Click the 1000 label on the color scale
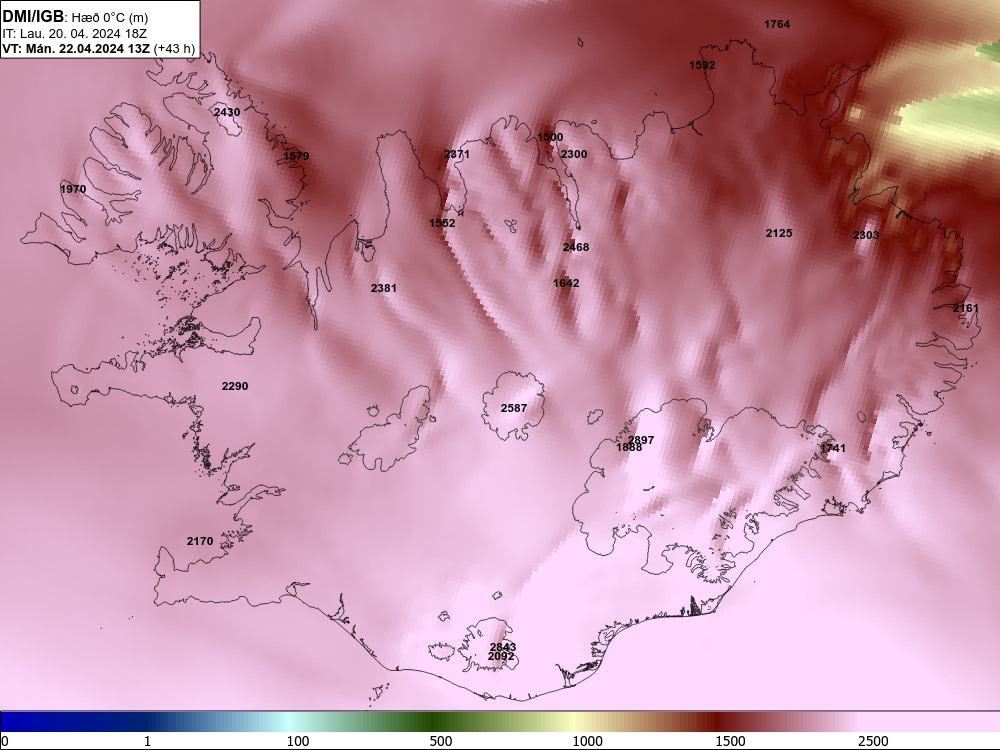 click(587, 741)
